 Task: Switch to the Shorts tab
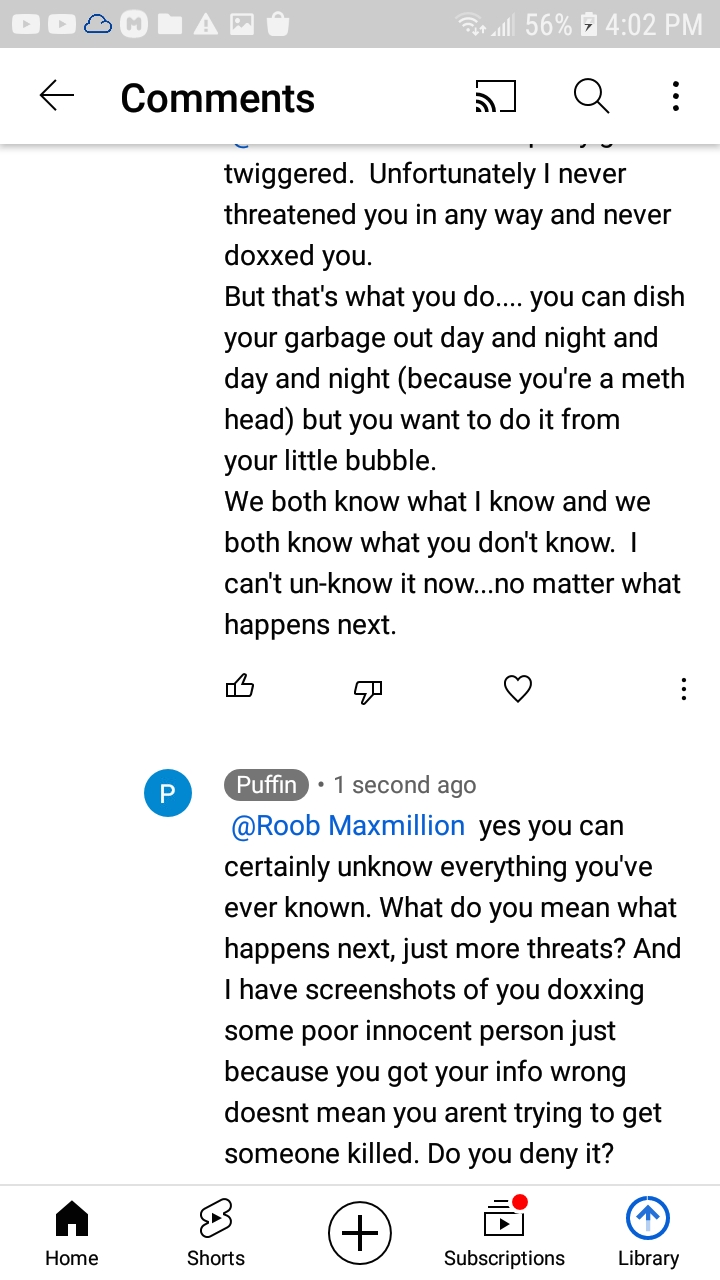(216, 1233)
